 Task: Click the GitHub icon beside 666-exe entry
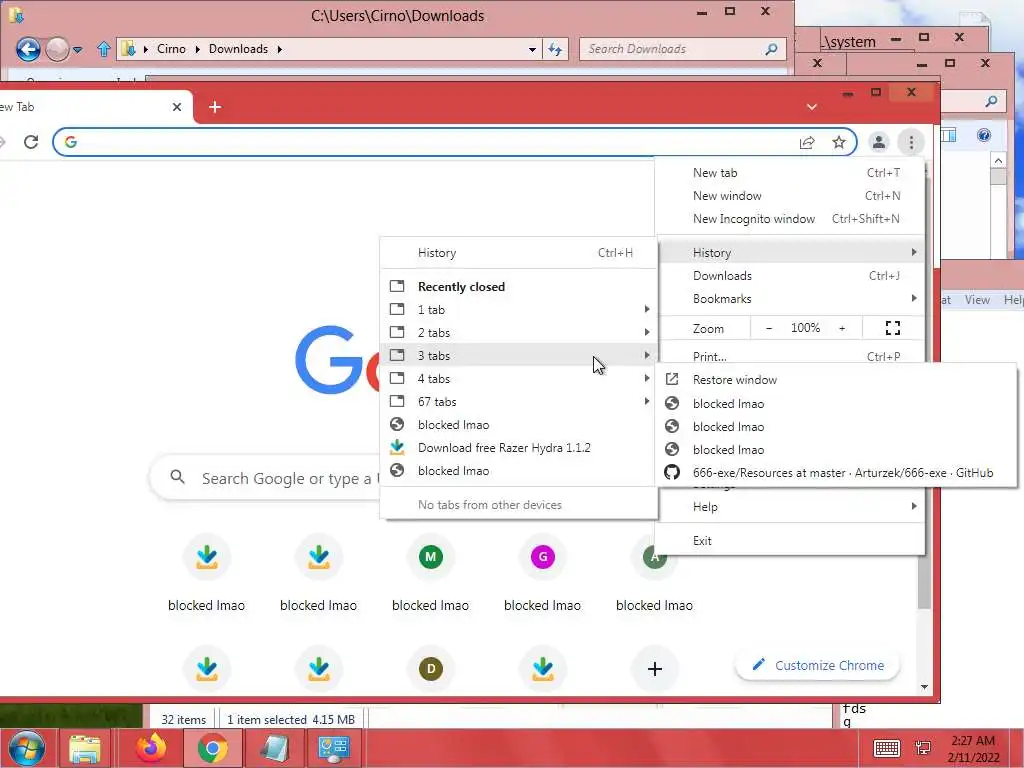tap(672, 472)
